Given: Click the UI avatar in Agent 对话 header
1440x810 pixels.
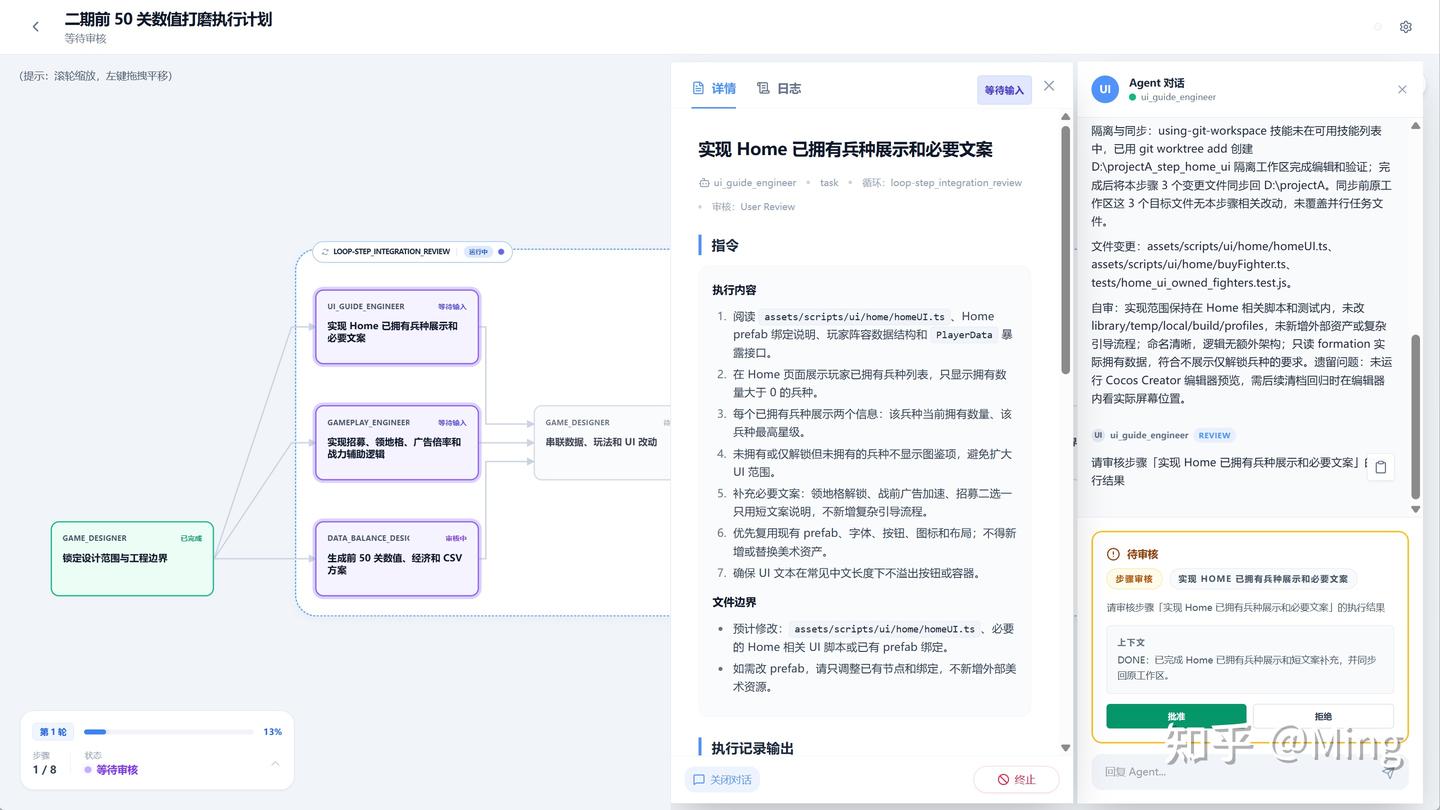Looking at the screenshot, I should pos(1105,89).
